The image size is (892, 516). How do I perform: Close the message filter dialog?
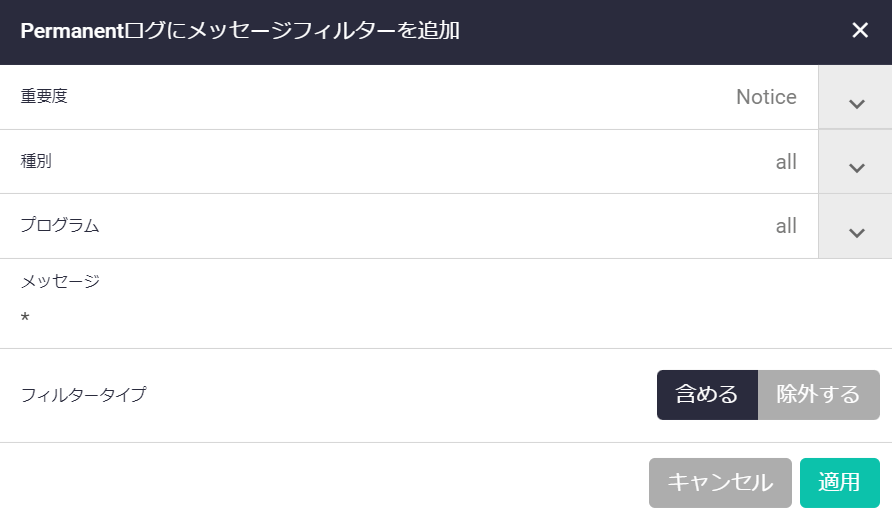point(860,30)
